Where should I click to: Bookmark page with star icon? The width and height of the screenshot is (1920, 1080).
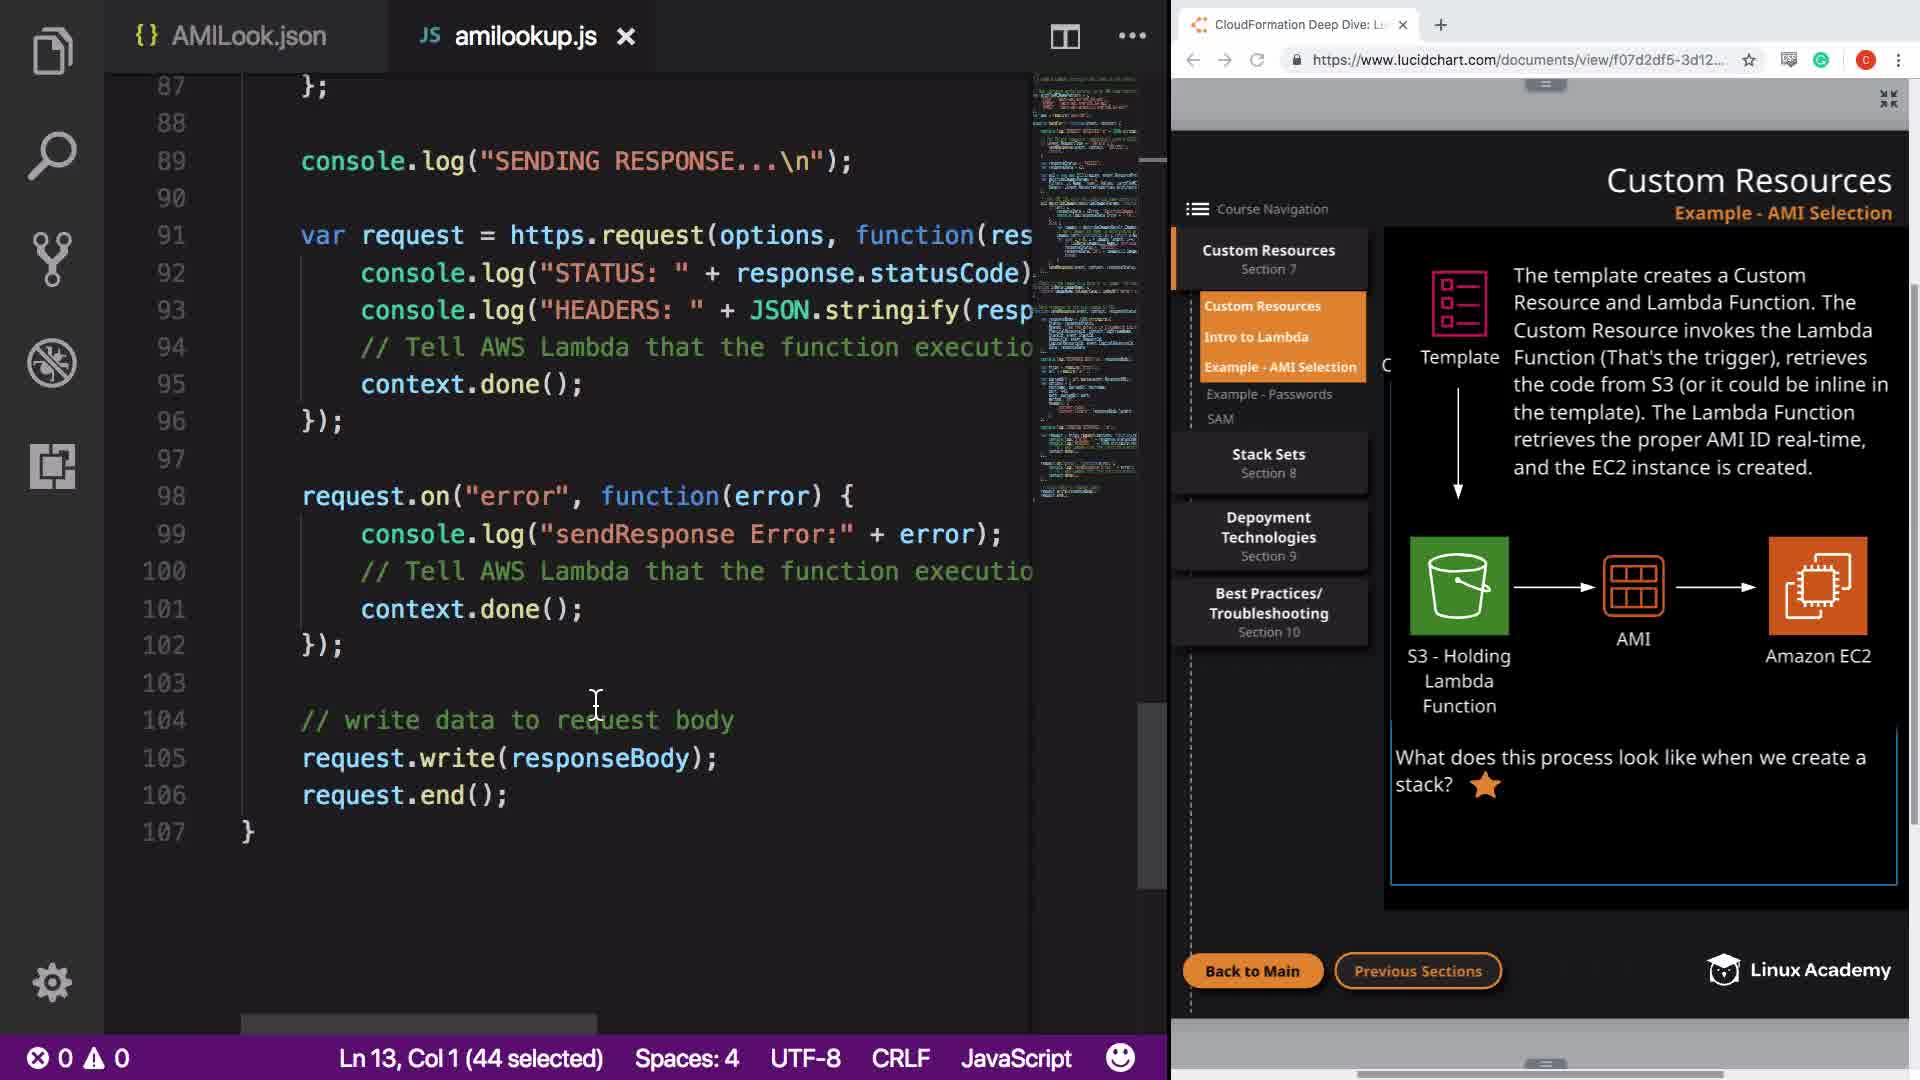pos(1748,60)
